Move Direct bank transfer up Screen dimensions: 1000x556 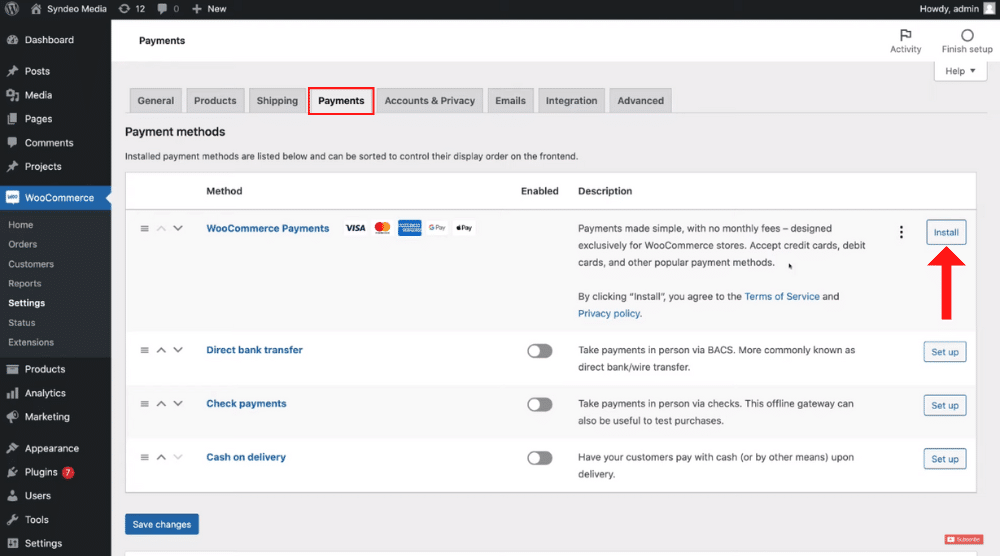[x=161, y=350]
